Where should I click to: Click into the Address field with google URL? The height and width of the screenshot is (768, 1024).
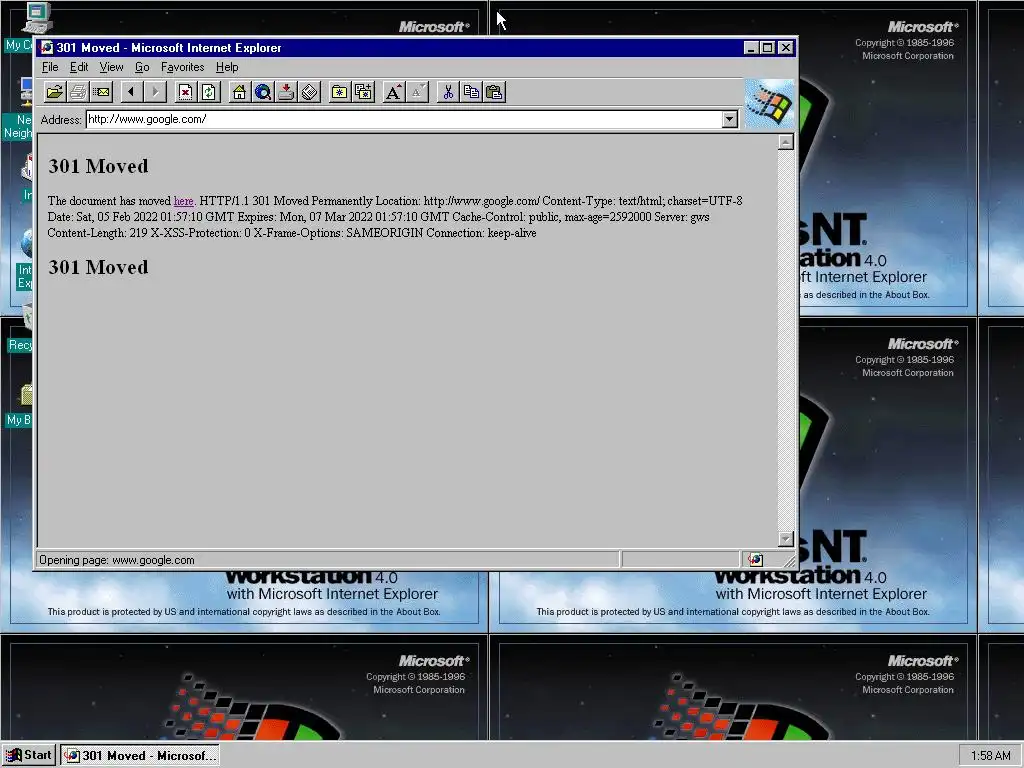click(404, 120)
